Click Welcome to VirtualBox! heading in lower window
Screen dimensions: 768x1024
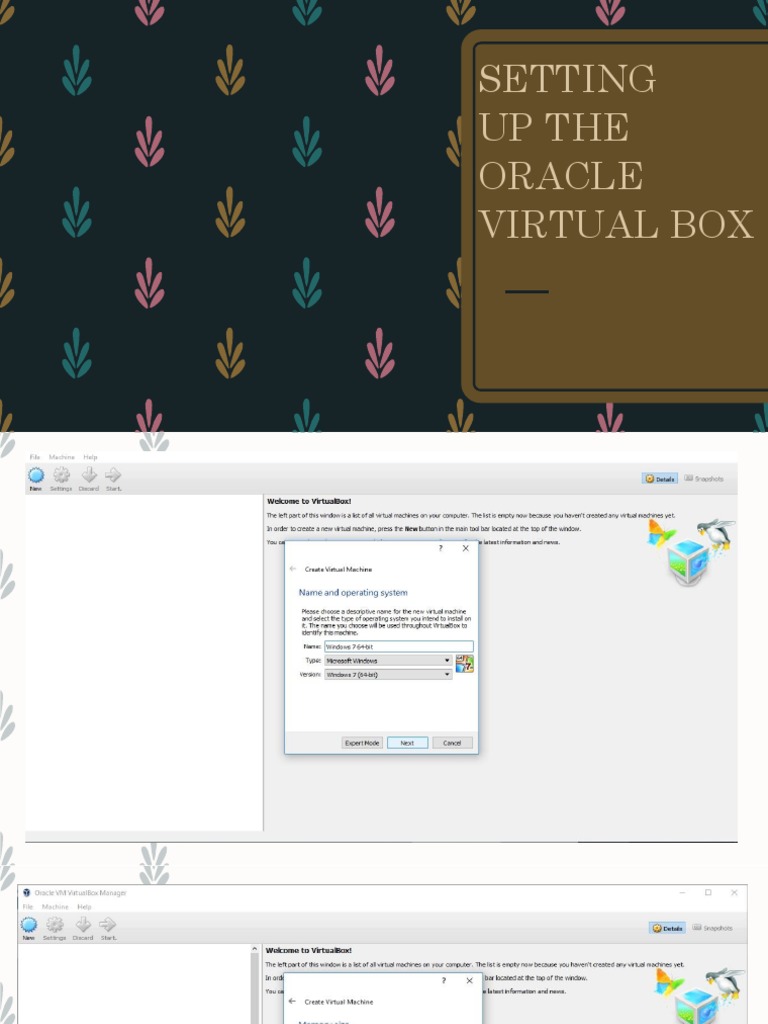[308, 951]
